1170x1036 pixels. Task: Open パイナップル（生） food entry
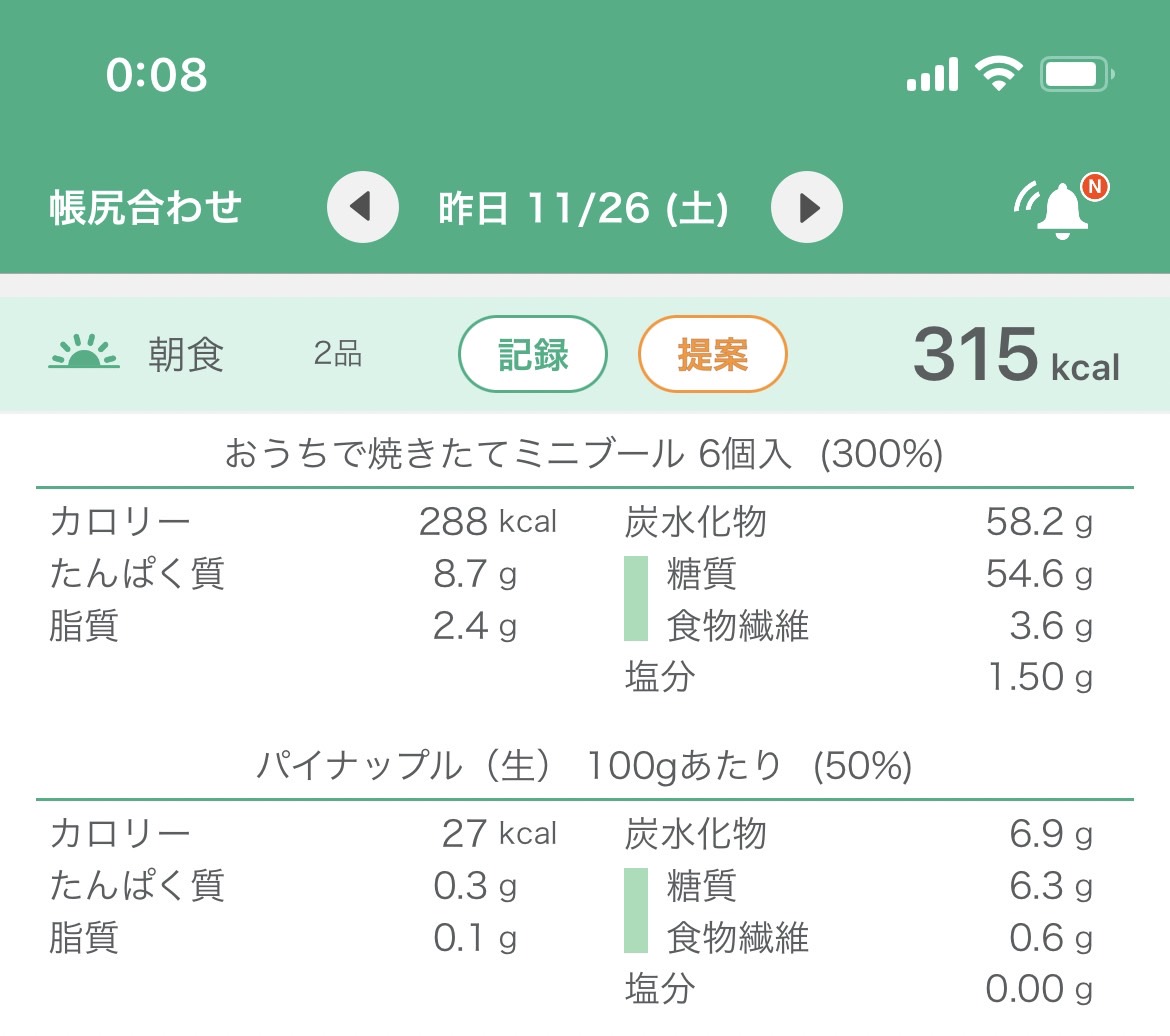(x=584, y=766)
